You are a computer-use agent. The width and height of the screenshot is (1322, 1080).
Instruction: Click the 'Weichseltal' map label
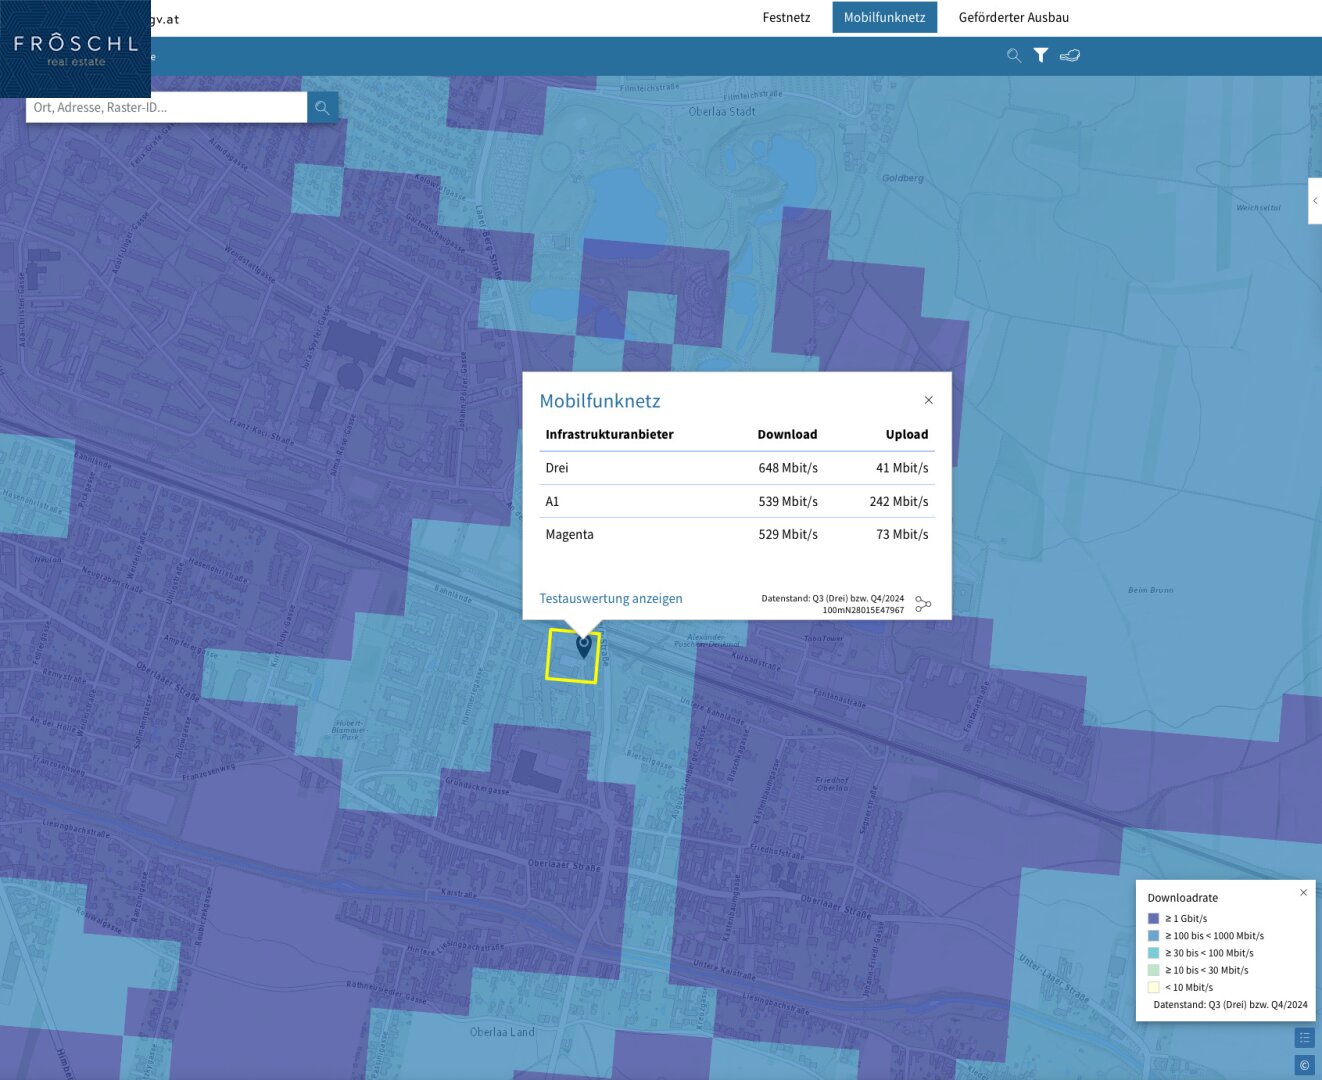pos(1258,208)
